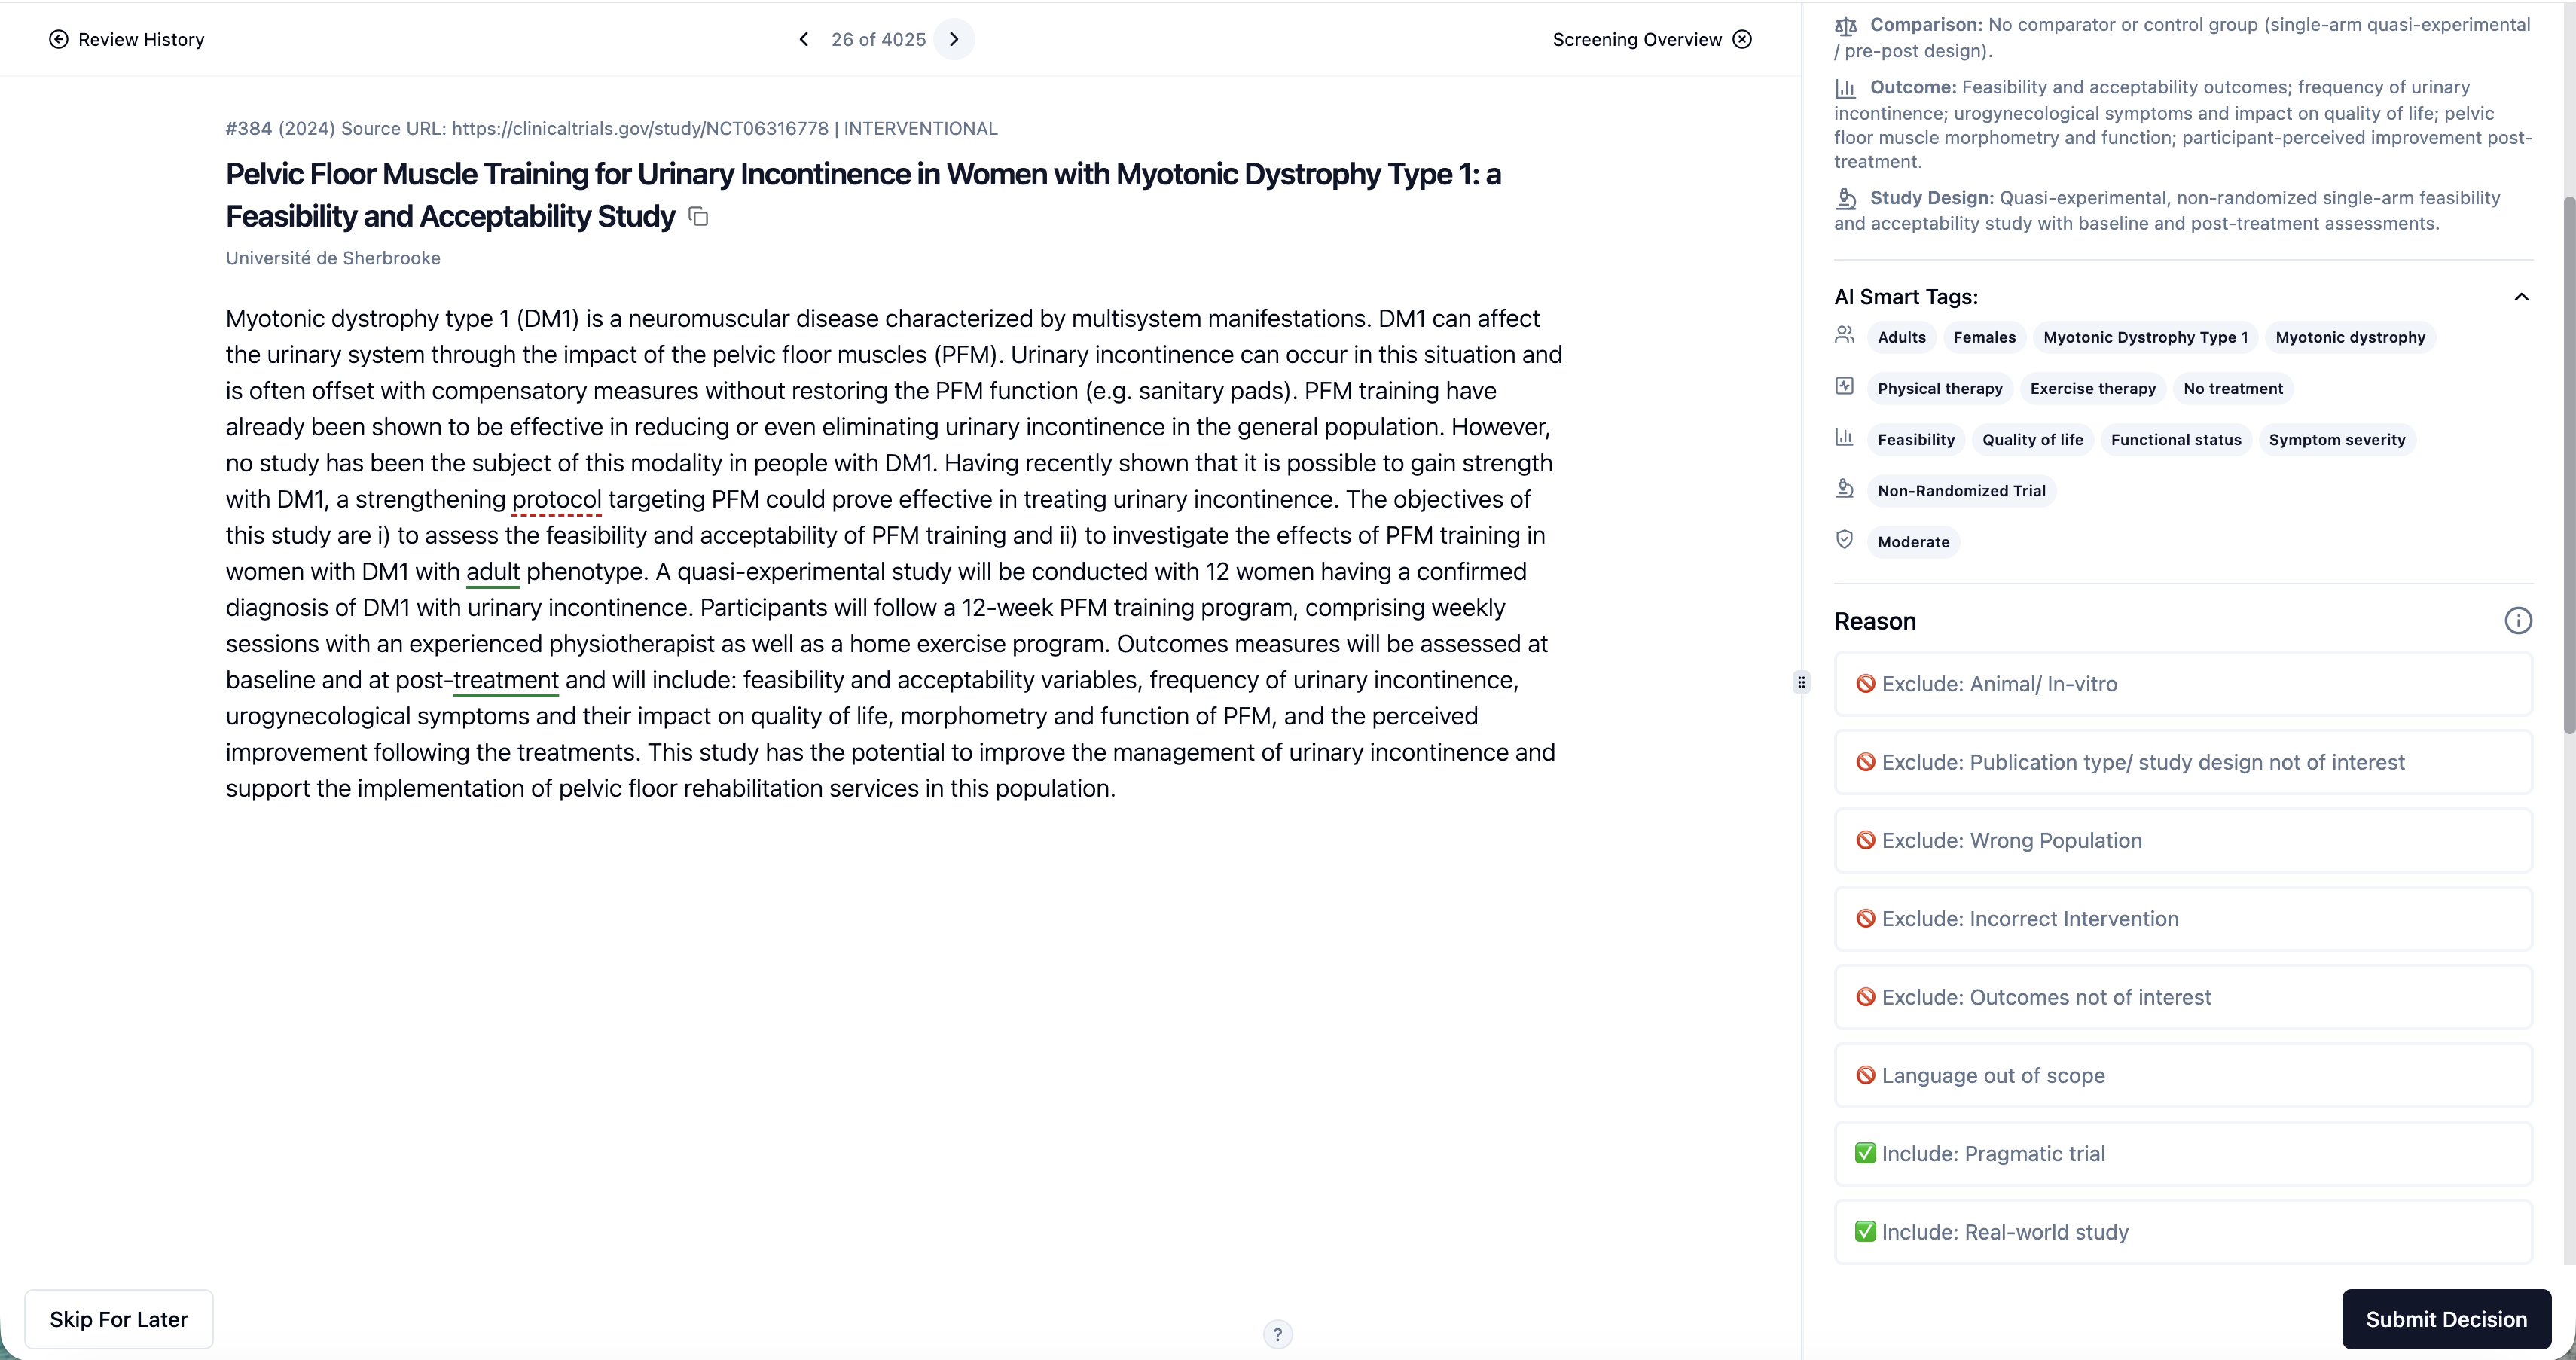2576x1360 pixels.
Task: Open the Reason info icon
Action: (x=2518, y=621)
